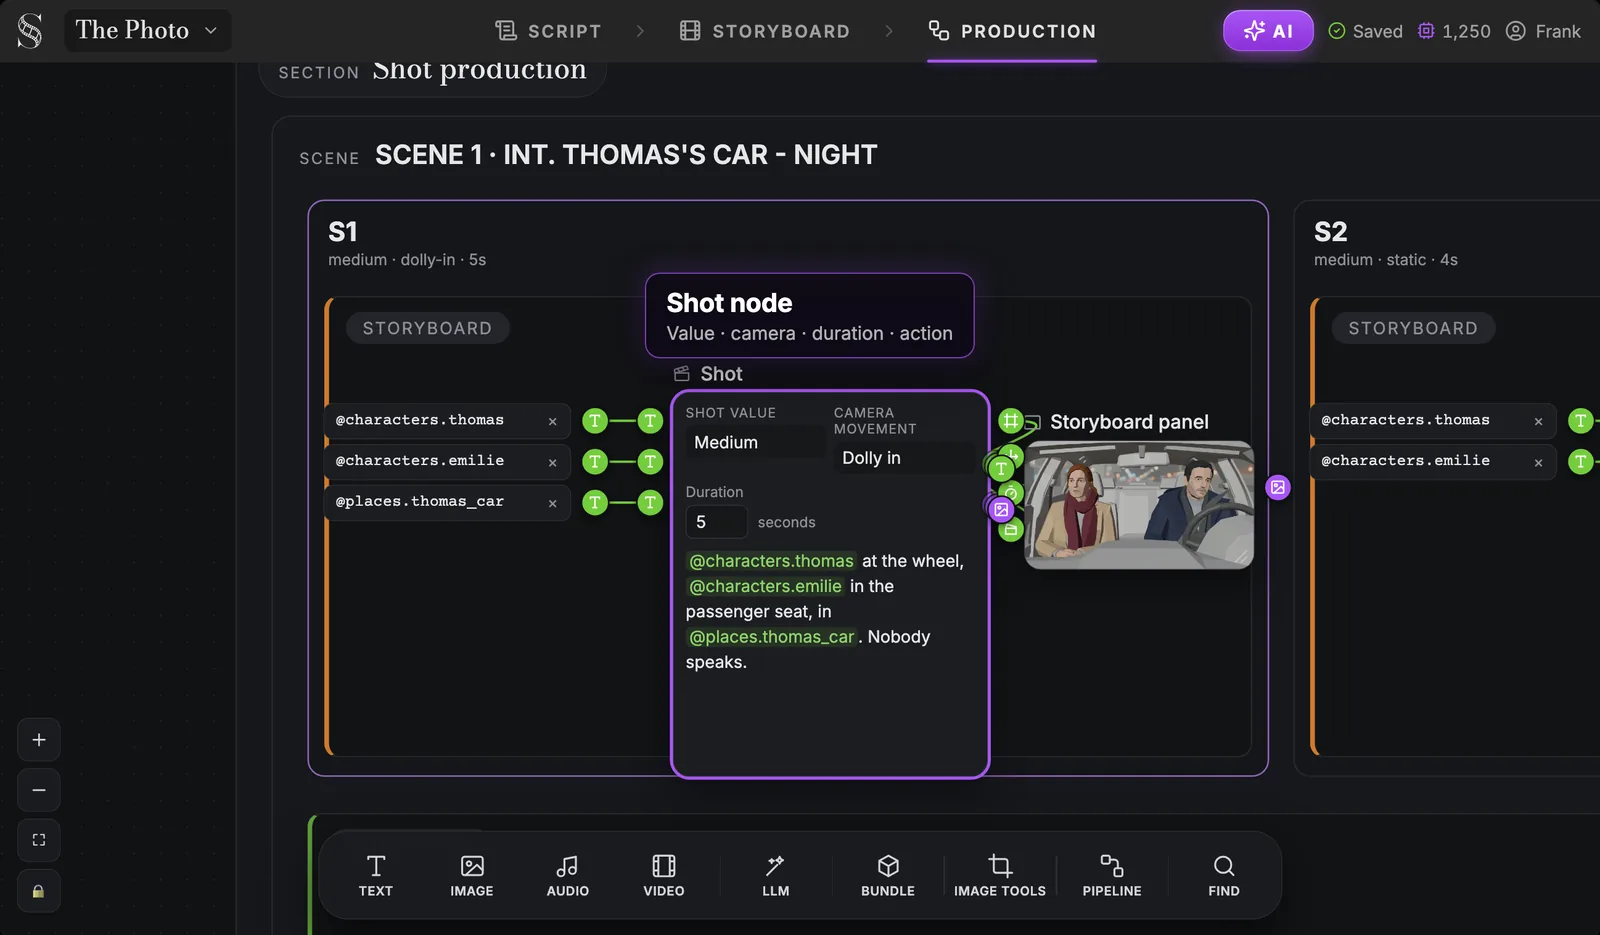Click the S1 STORYBOARD pill label
The height and width of the screenshot is (935, 1600).
tap(427, 328)
